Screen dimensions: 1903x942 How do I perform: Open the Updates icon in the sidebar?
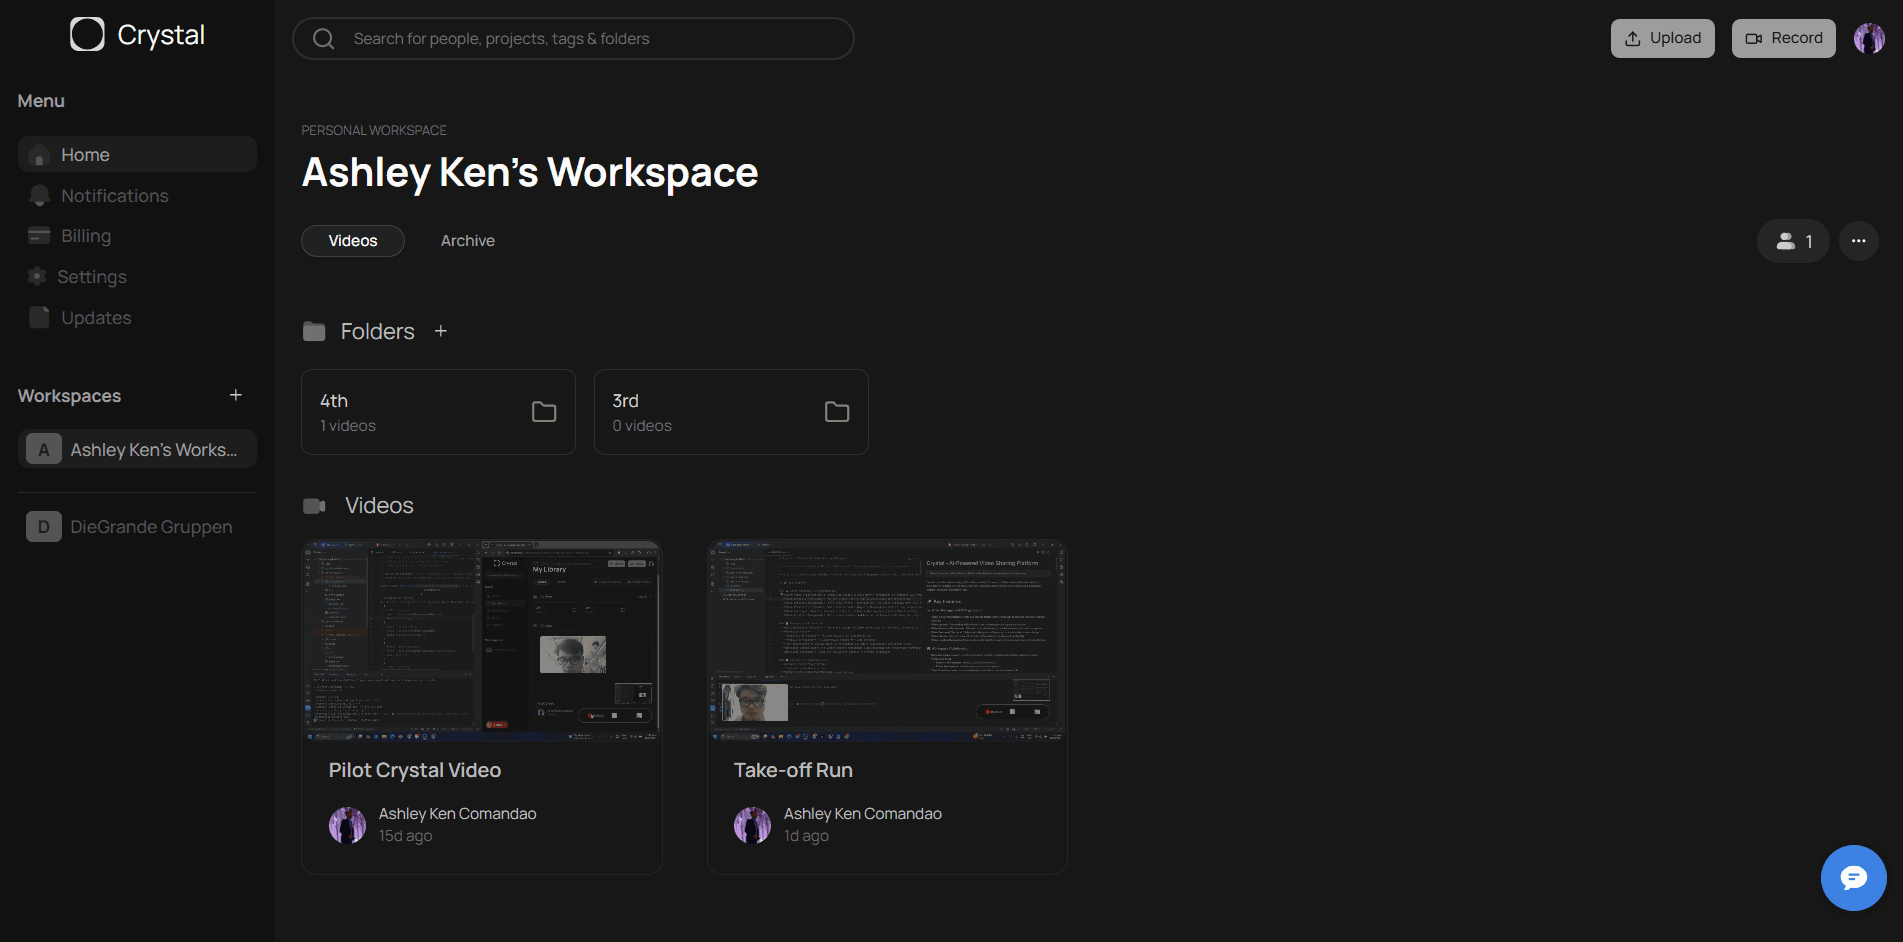pyautogui.click(x=39, y=317)
